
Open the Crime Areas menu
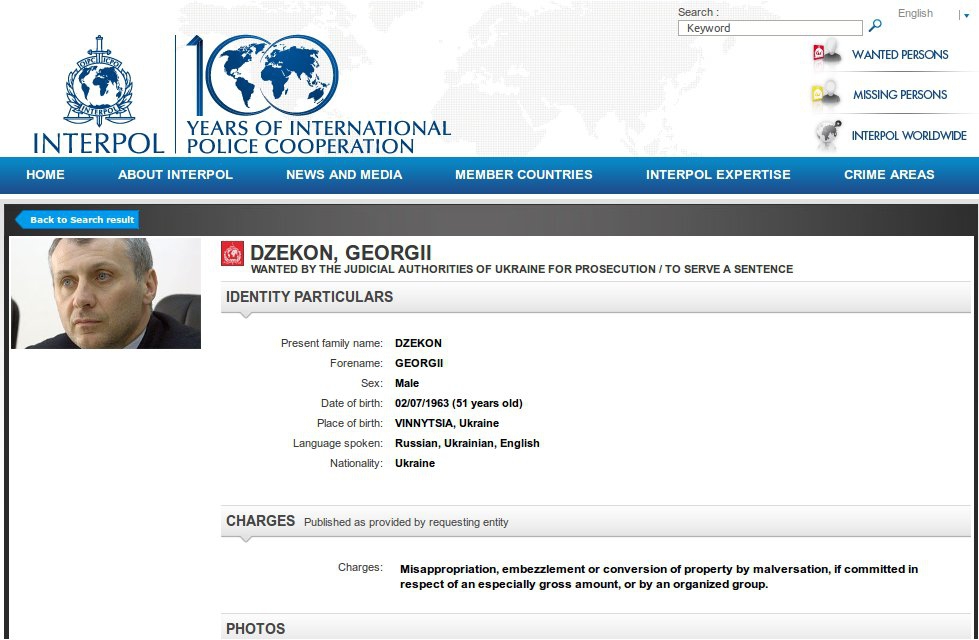click(889, 174)
